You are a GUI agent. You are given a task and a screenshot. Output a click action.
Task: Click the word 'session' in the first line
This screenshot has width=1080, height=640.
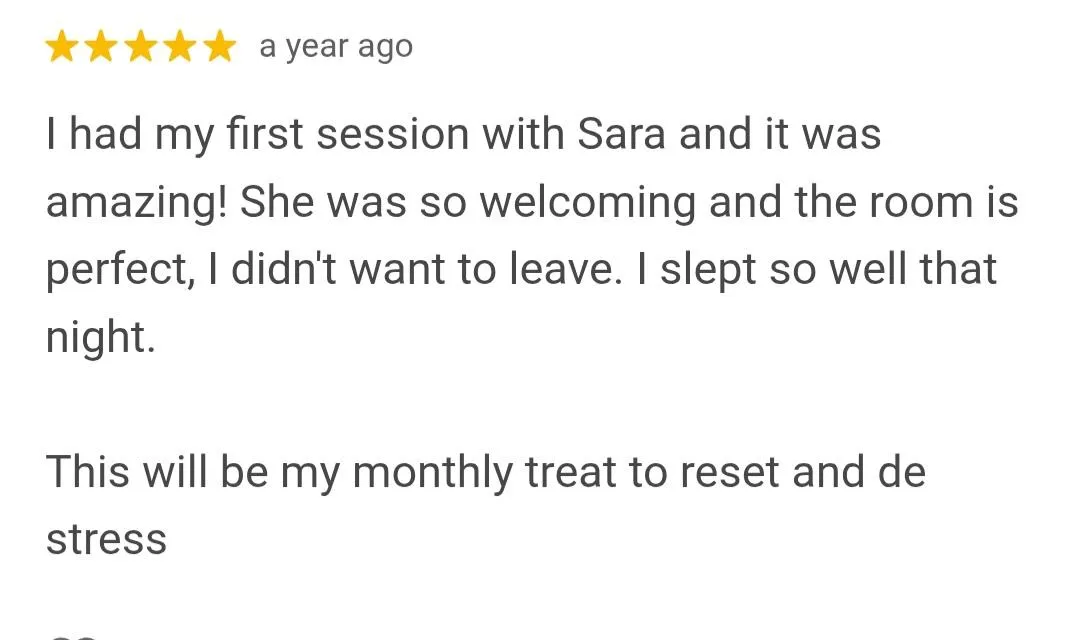[x=393, y=134]
